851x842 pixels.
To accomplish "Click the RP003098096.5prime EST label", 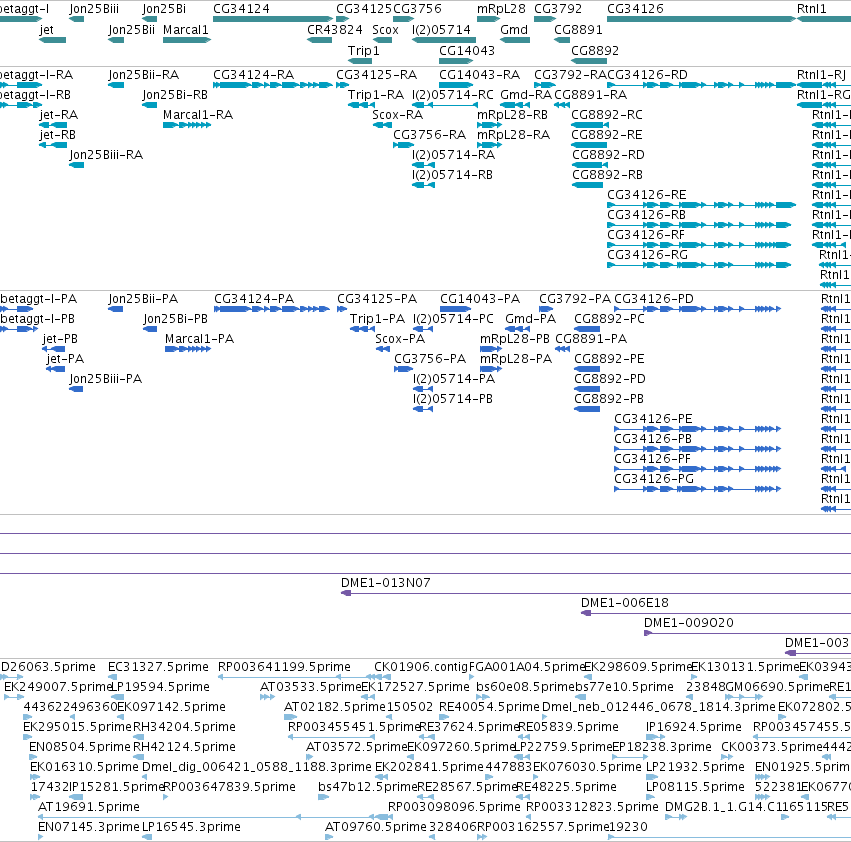I will click(x=454, y=807).
